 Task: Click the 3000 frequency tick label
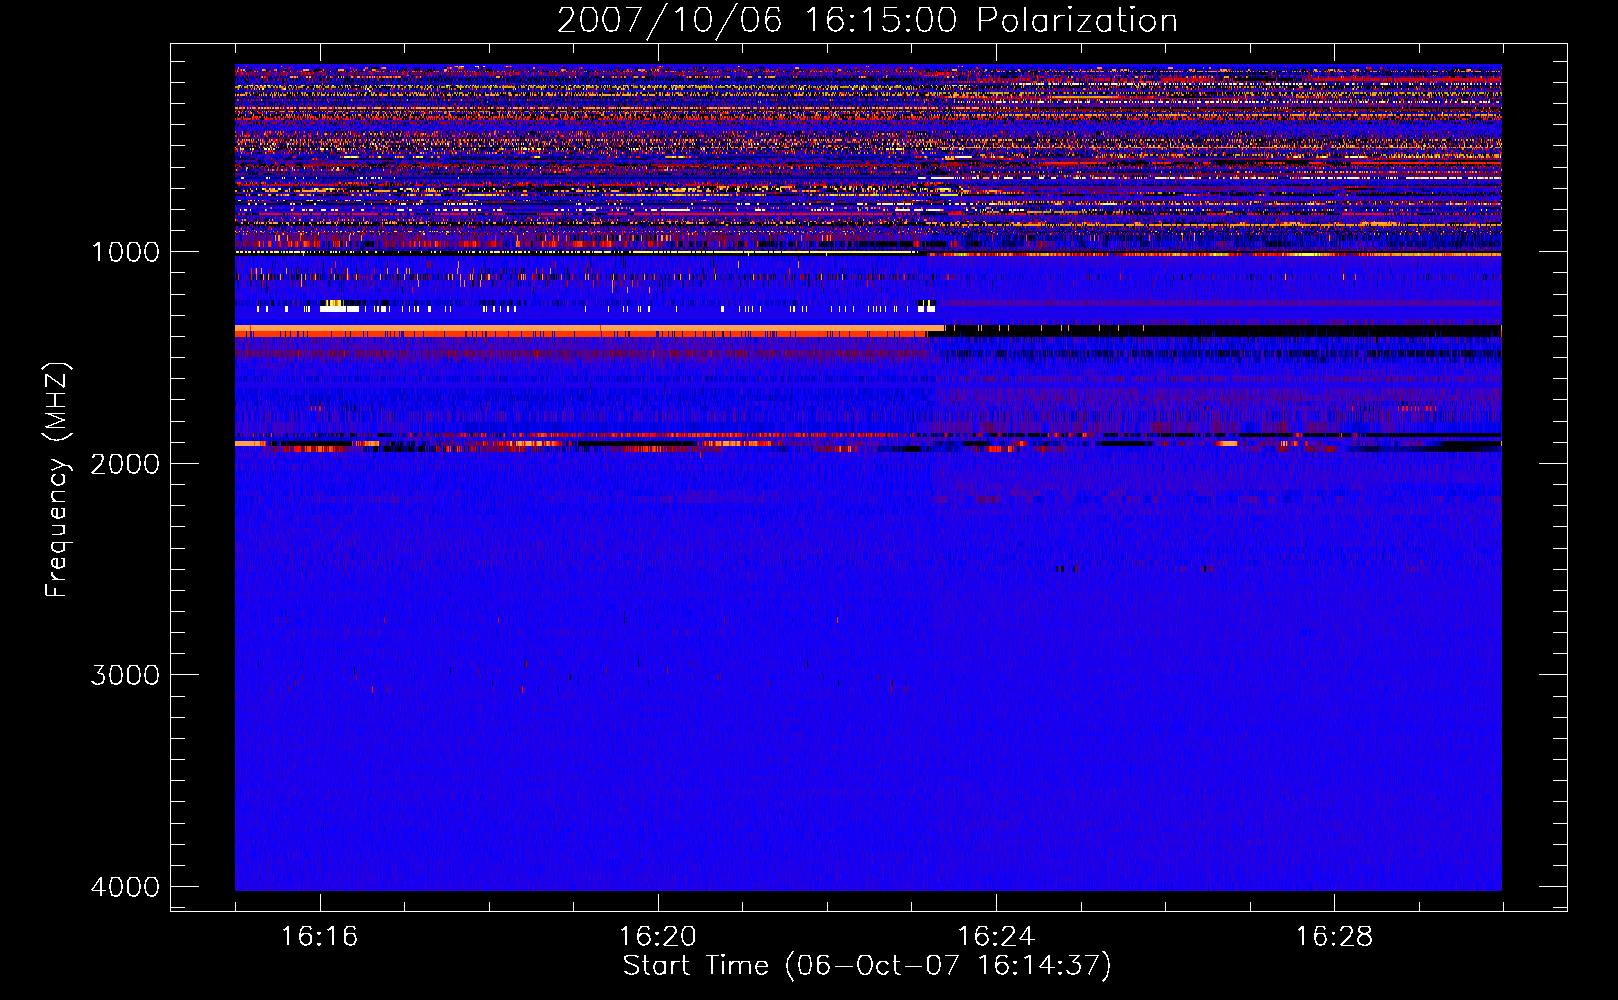[x=125, y=674]
